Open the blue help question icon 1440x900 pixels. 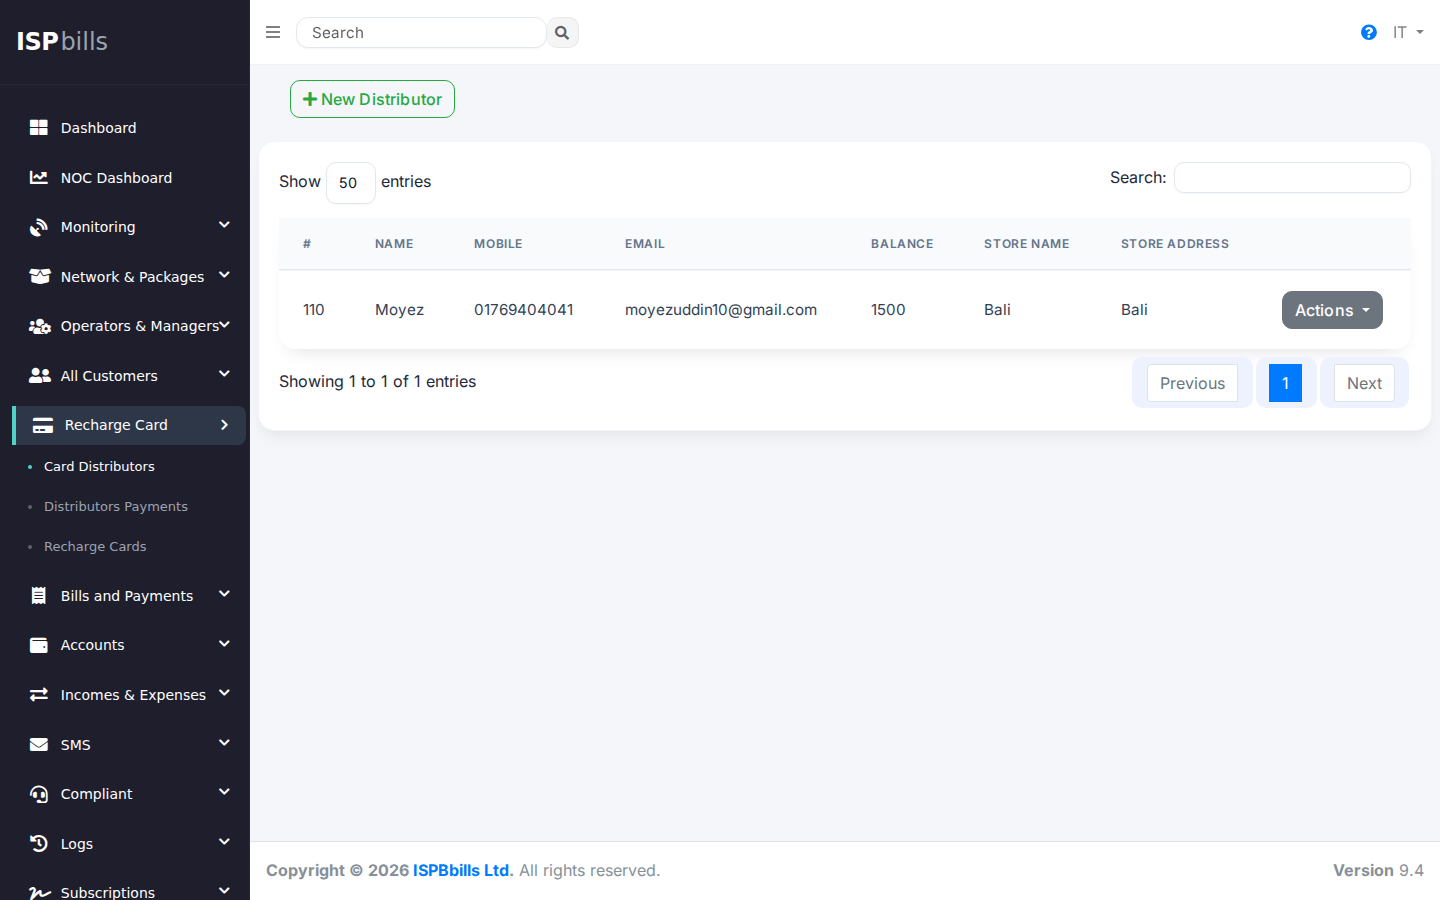pos(1369,32)
